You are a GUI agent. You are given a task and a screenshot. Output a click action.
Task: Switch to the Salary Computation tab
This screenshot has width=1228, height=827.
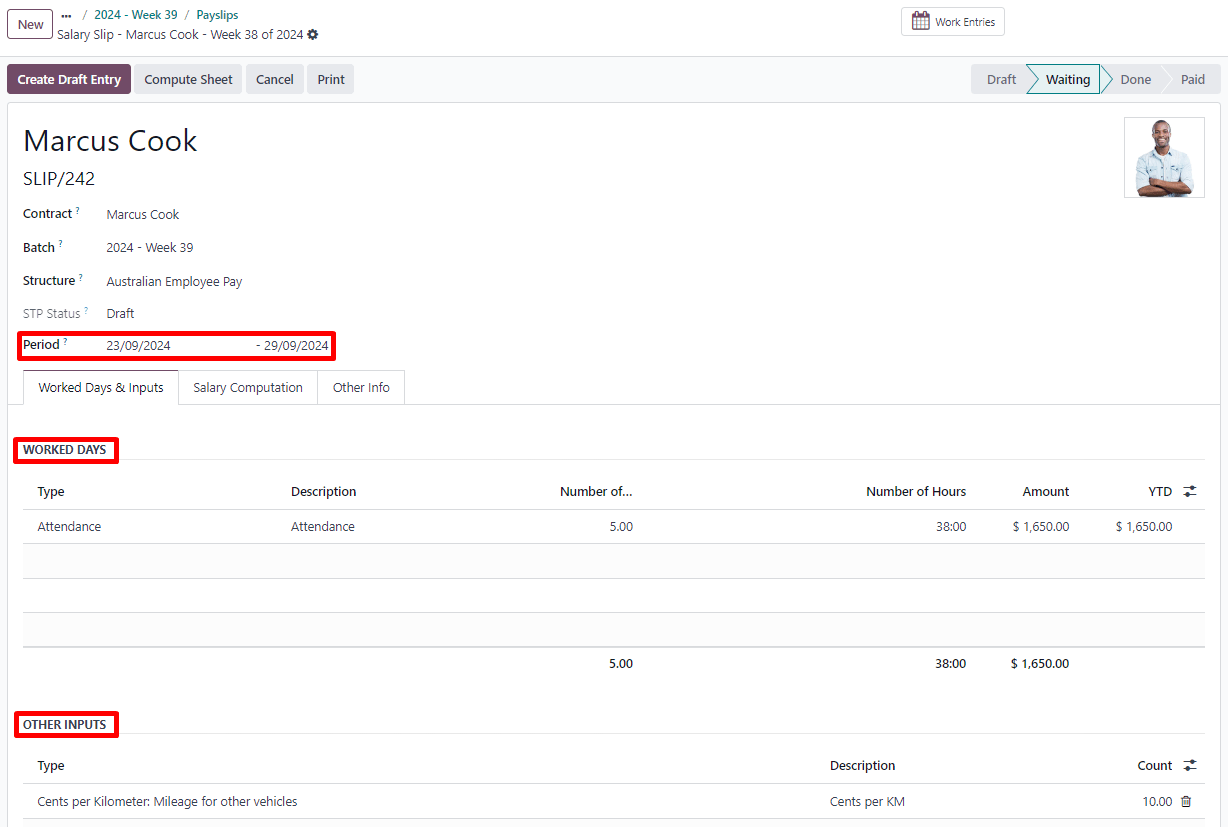coord(248,388)
